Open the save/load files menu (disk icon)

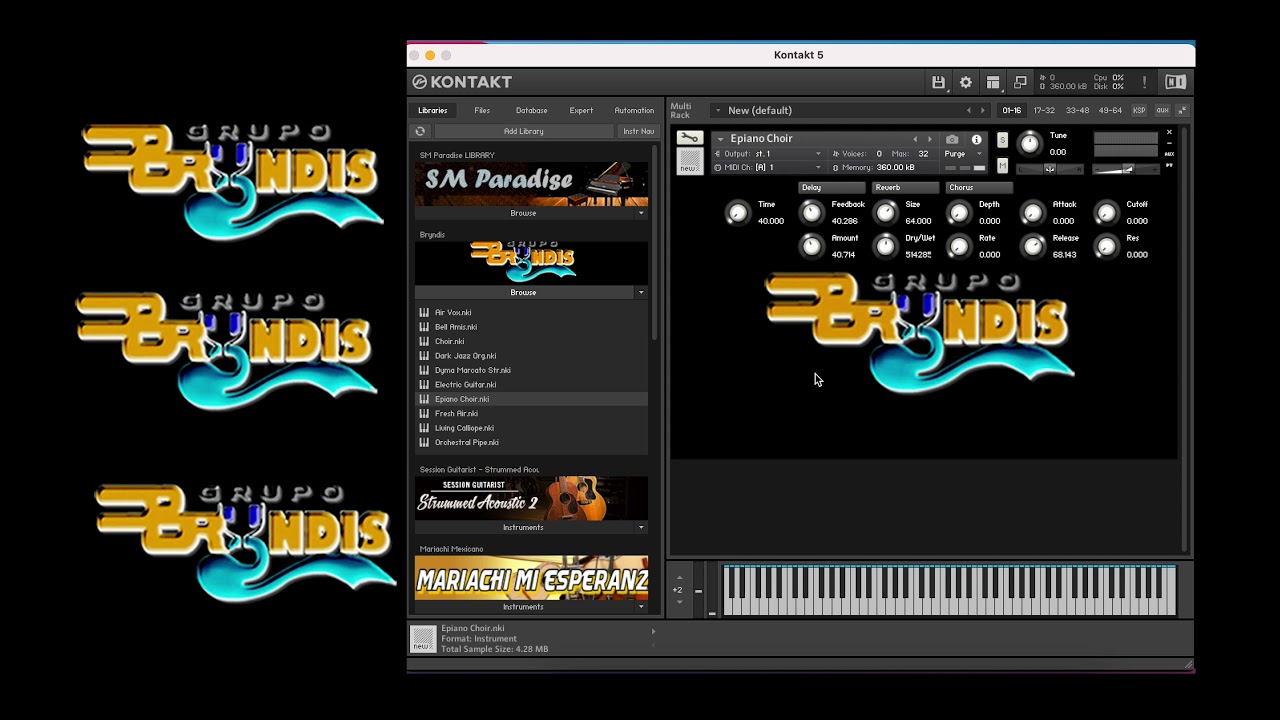[x=938, y=82]
